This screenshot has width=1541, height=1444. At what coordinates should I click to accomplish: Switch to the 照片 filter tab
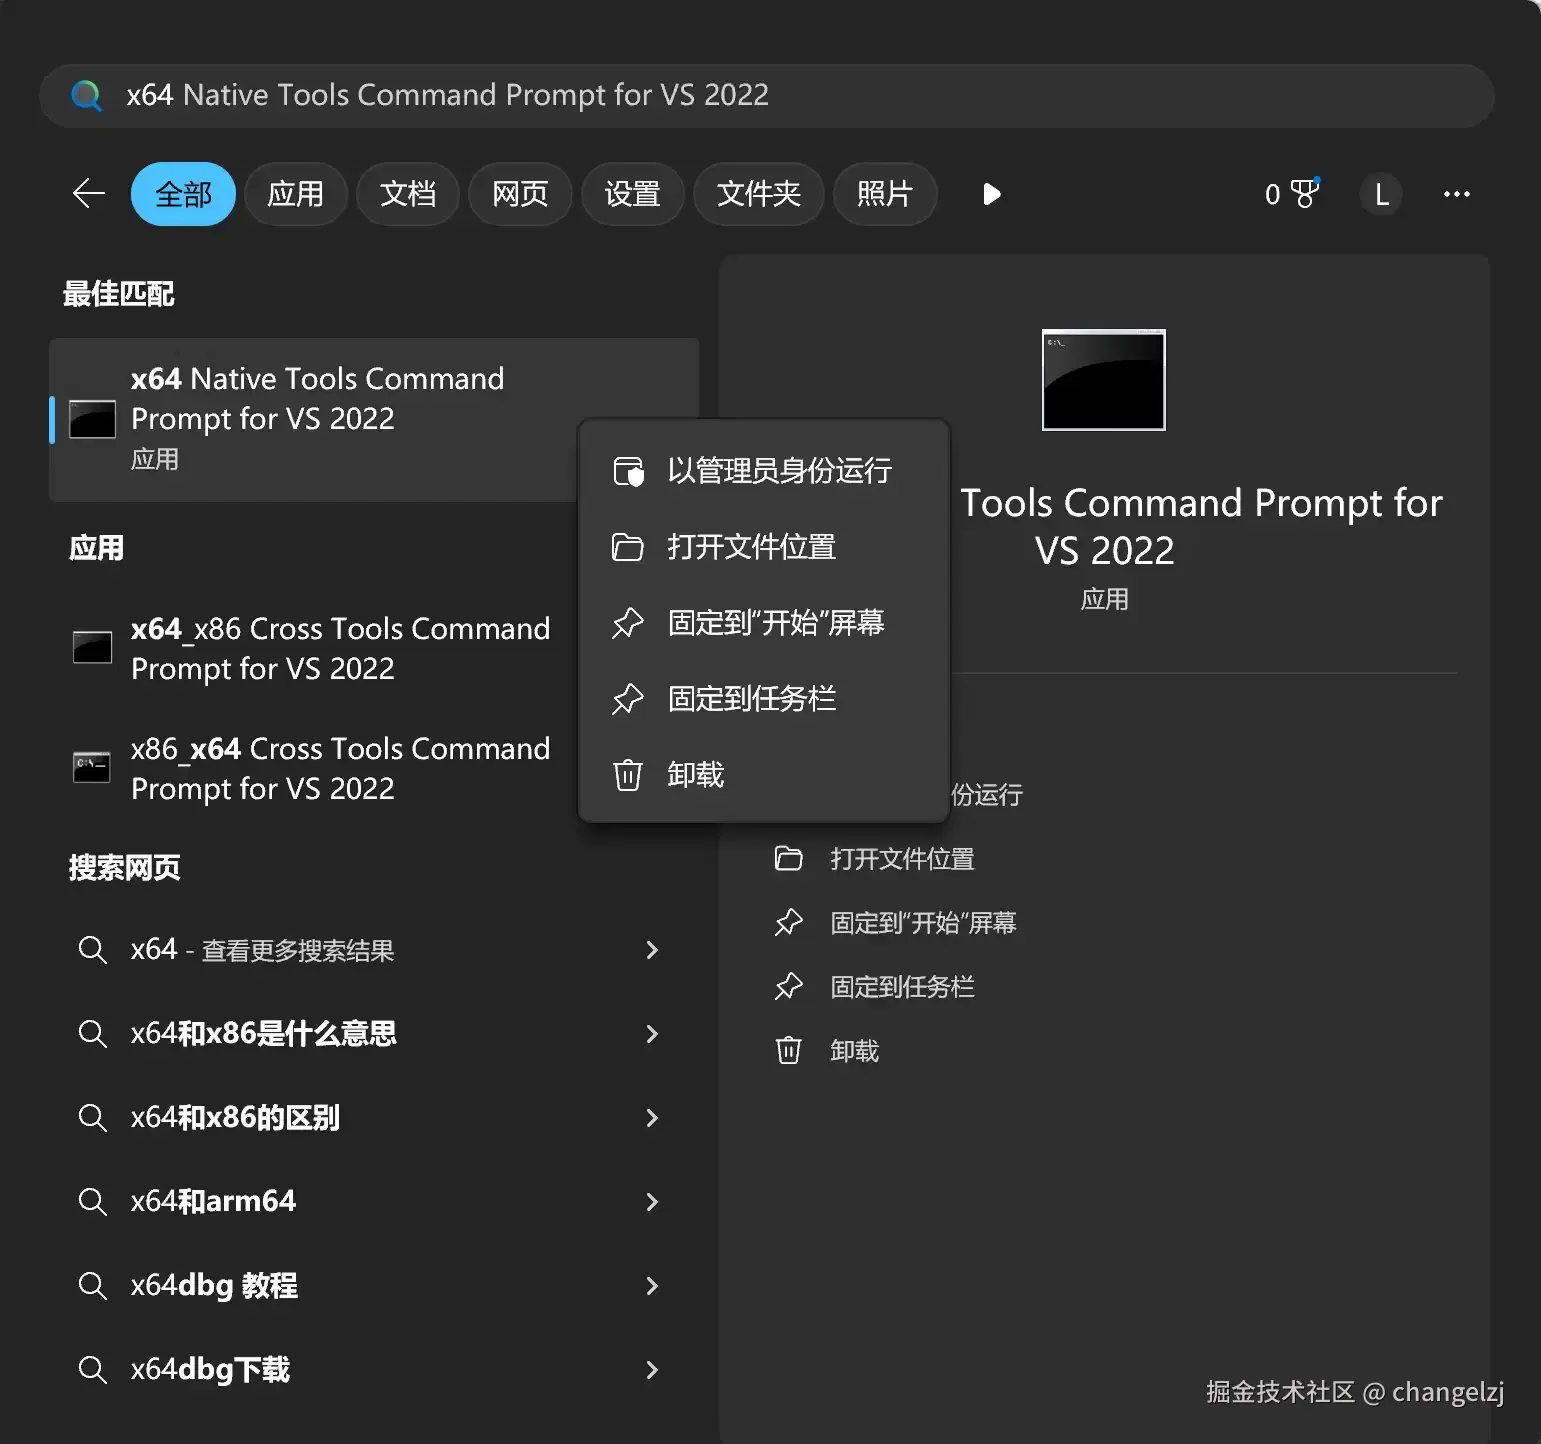(885, 194)
